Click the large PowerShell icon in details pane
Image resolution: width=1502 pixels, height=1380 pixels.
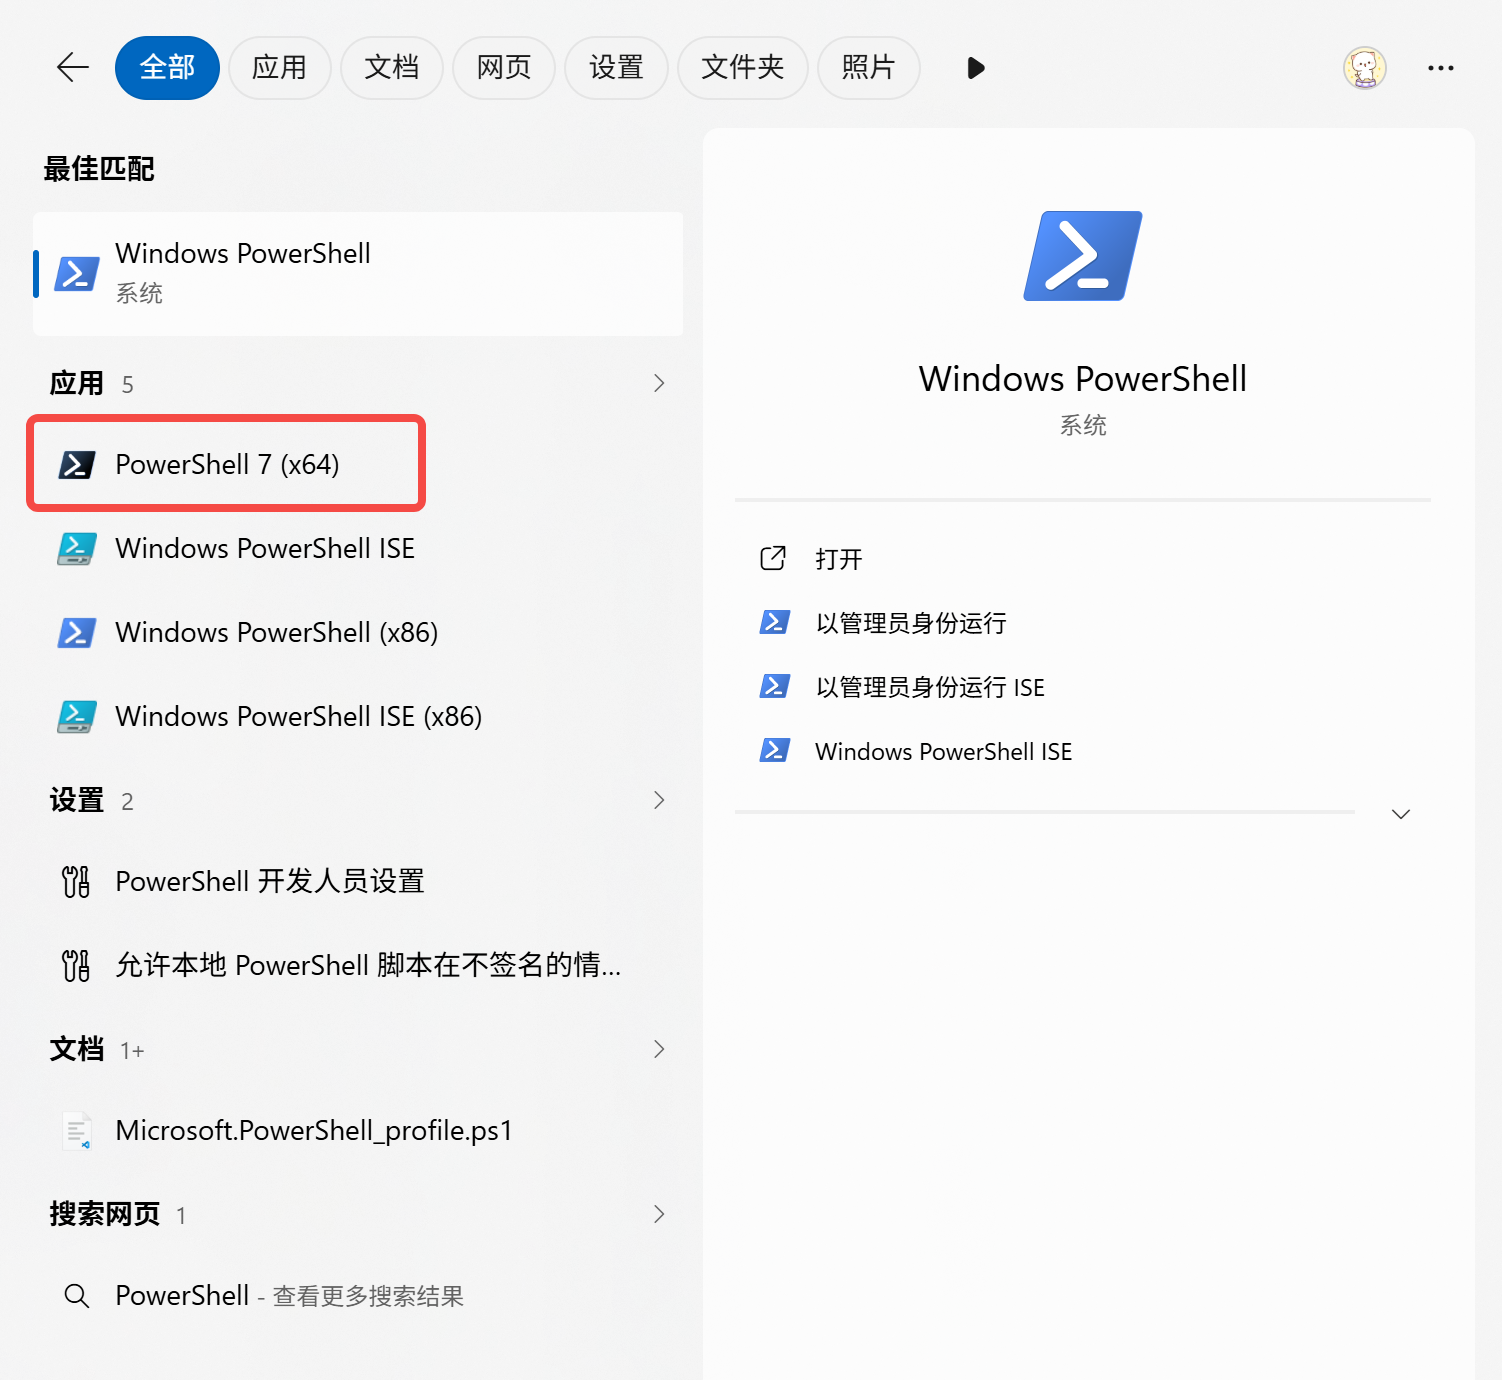click(x=1083, y=256)
